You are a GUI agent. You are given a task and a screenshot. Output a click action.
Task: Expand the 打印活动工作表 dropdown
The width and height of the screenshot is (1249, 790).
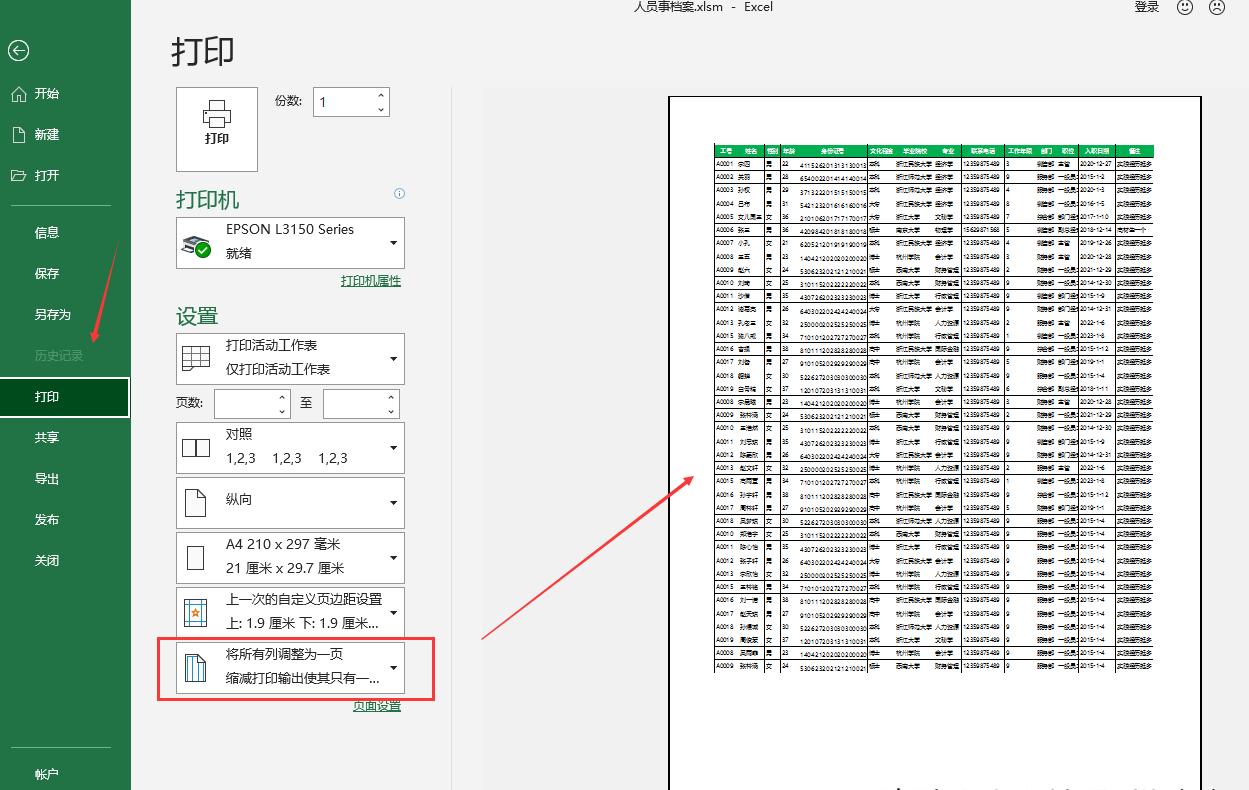[291, 358]
